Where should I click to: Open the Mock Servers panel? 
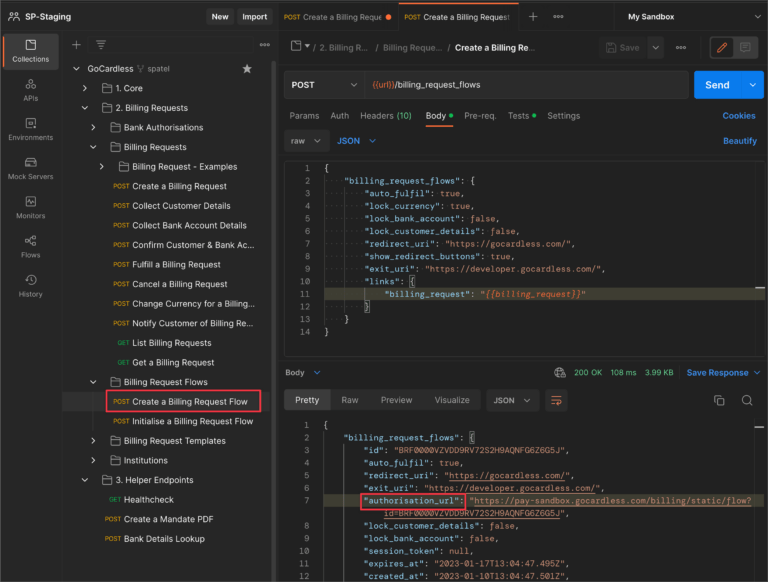pyautogui.click(x=30, y=169)
